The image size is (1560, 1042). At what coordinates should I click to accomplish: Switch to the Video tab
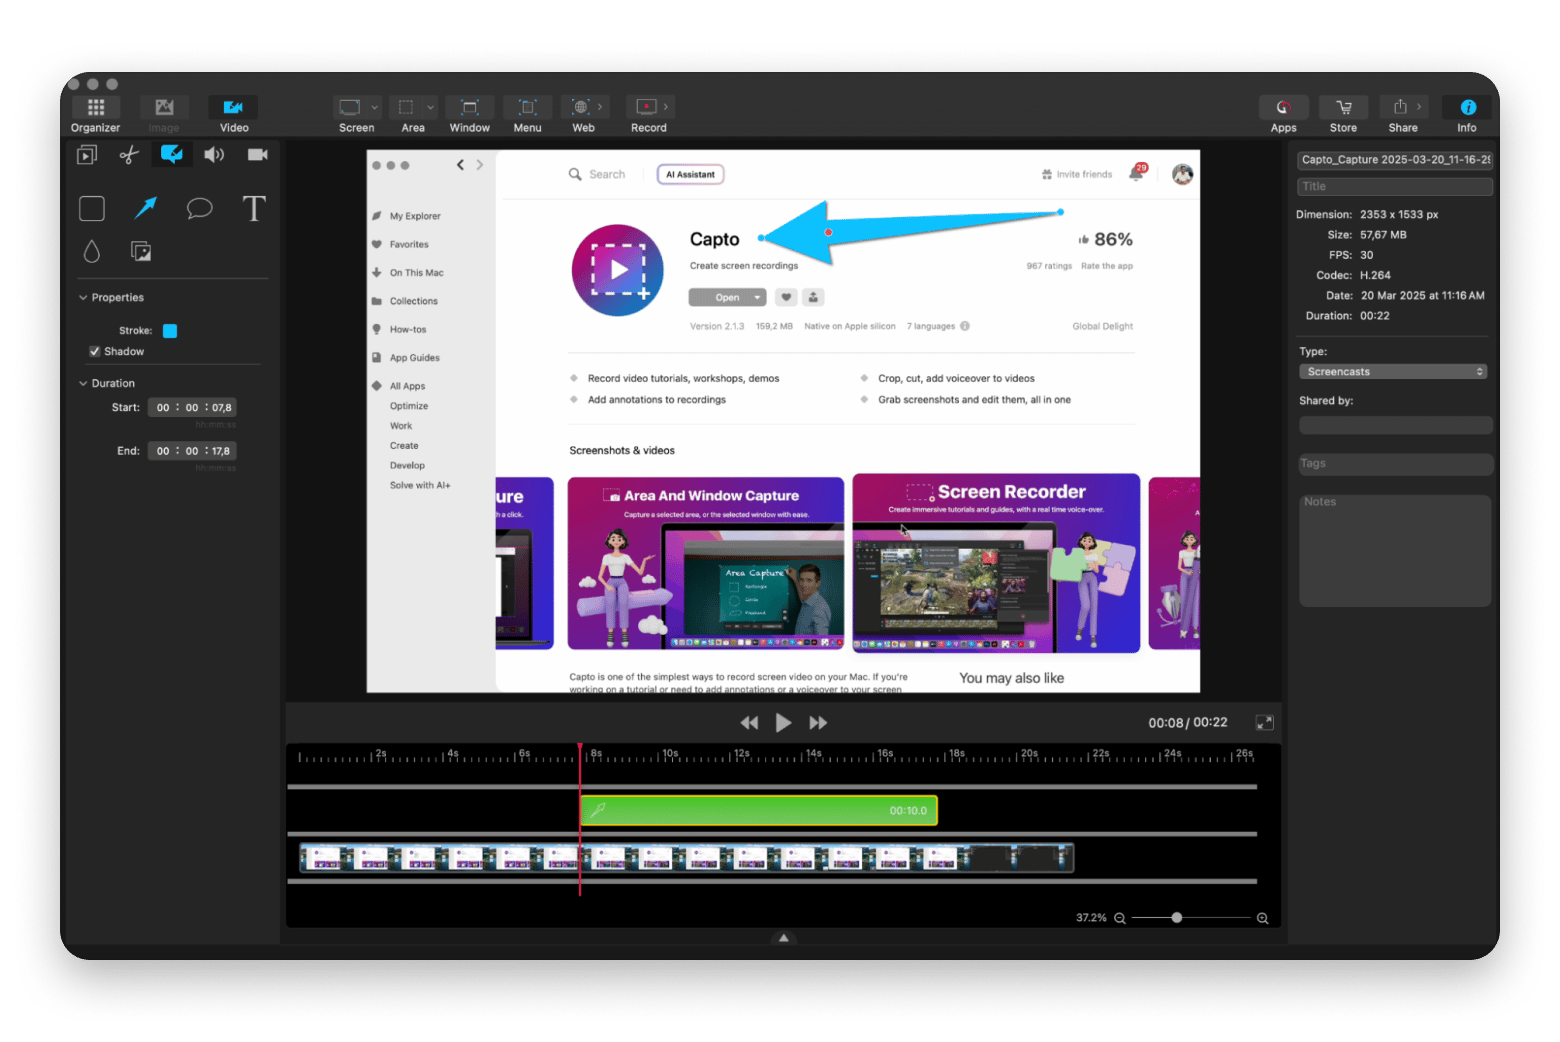pos(233,110)
